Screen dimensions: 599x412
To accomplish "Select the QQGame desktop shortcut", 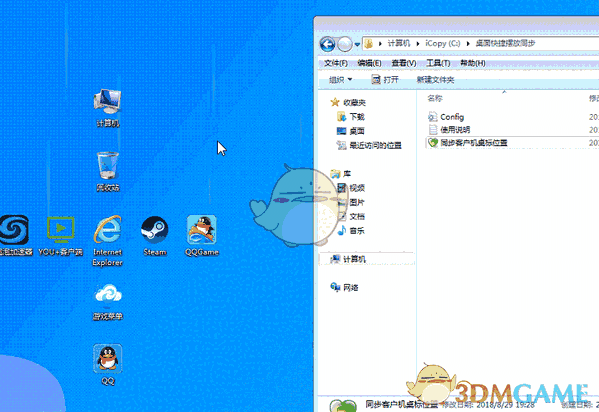I will coord(202,235).
